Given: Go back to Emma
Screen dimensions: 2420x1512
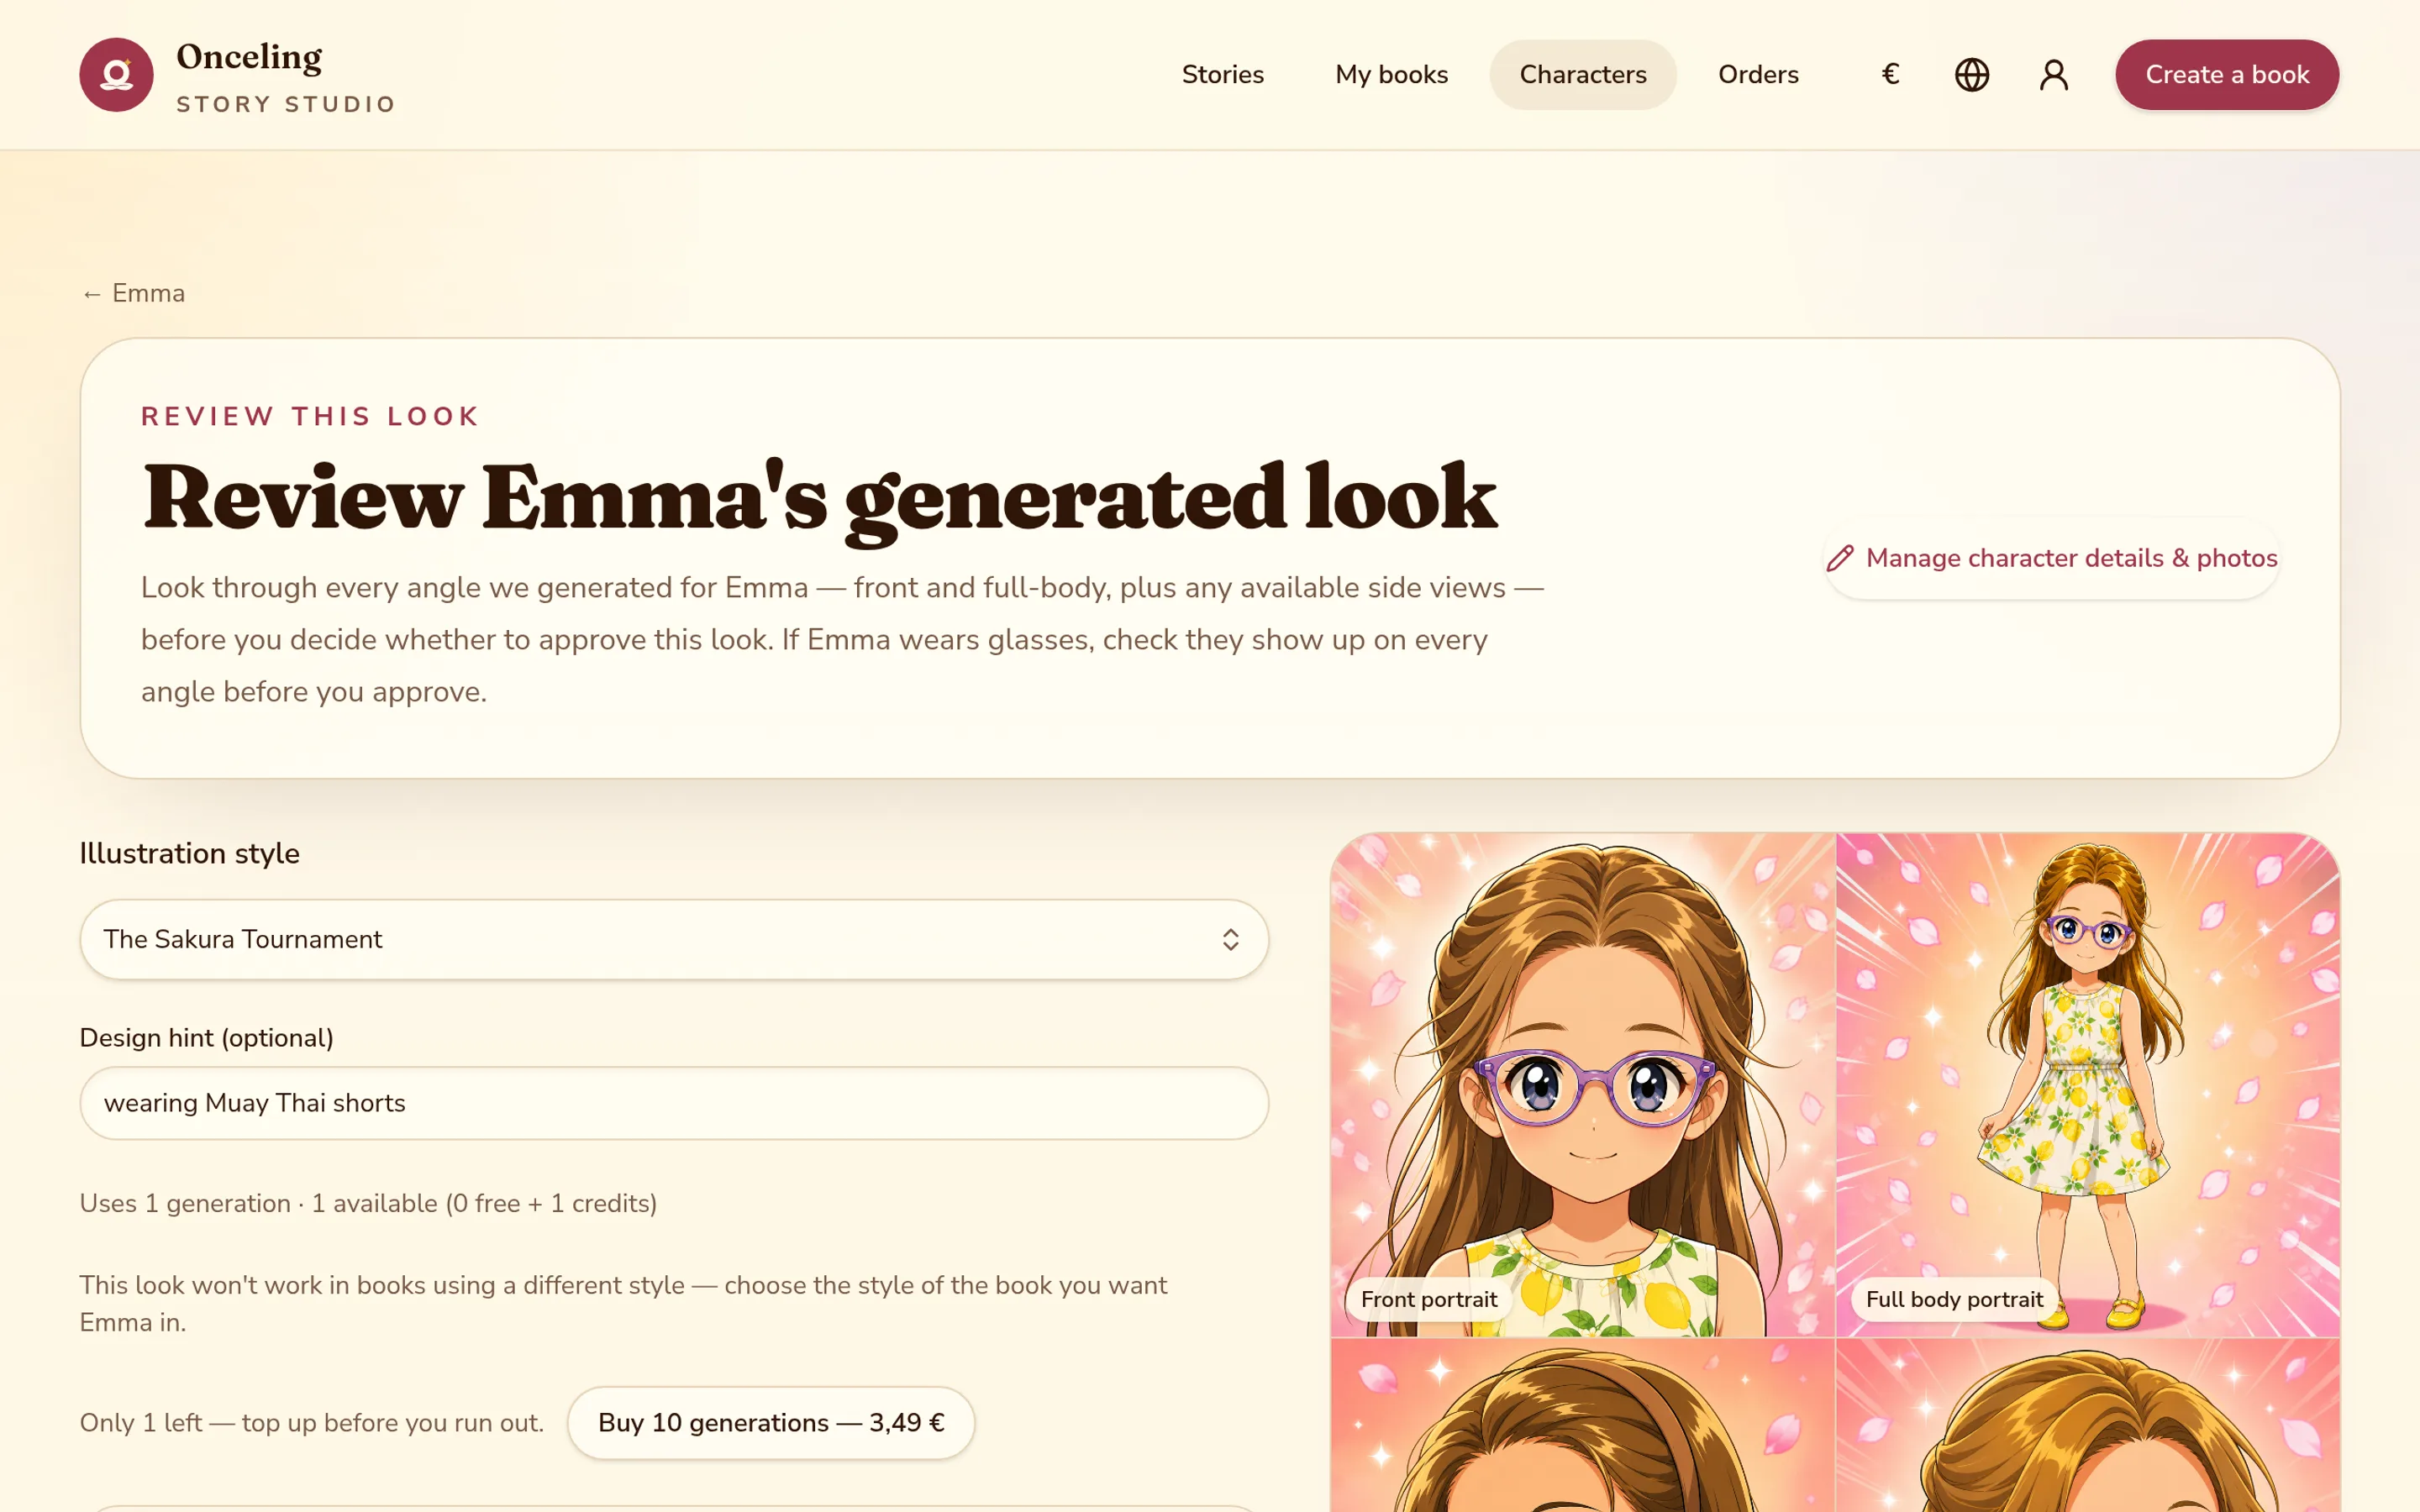Looking at the screenshot, I should coord(133,293).
